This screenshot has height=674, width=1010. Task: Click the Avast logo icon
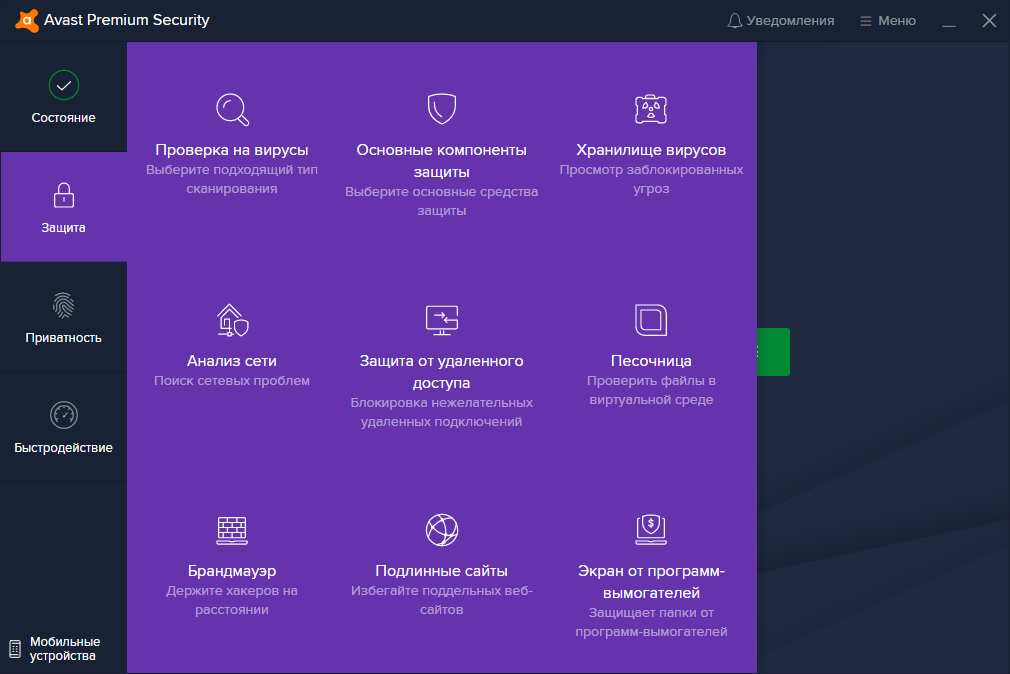26,21
